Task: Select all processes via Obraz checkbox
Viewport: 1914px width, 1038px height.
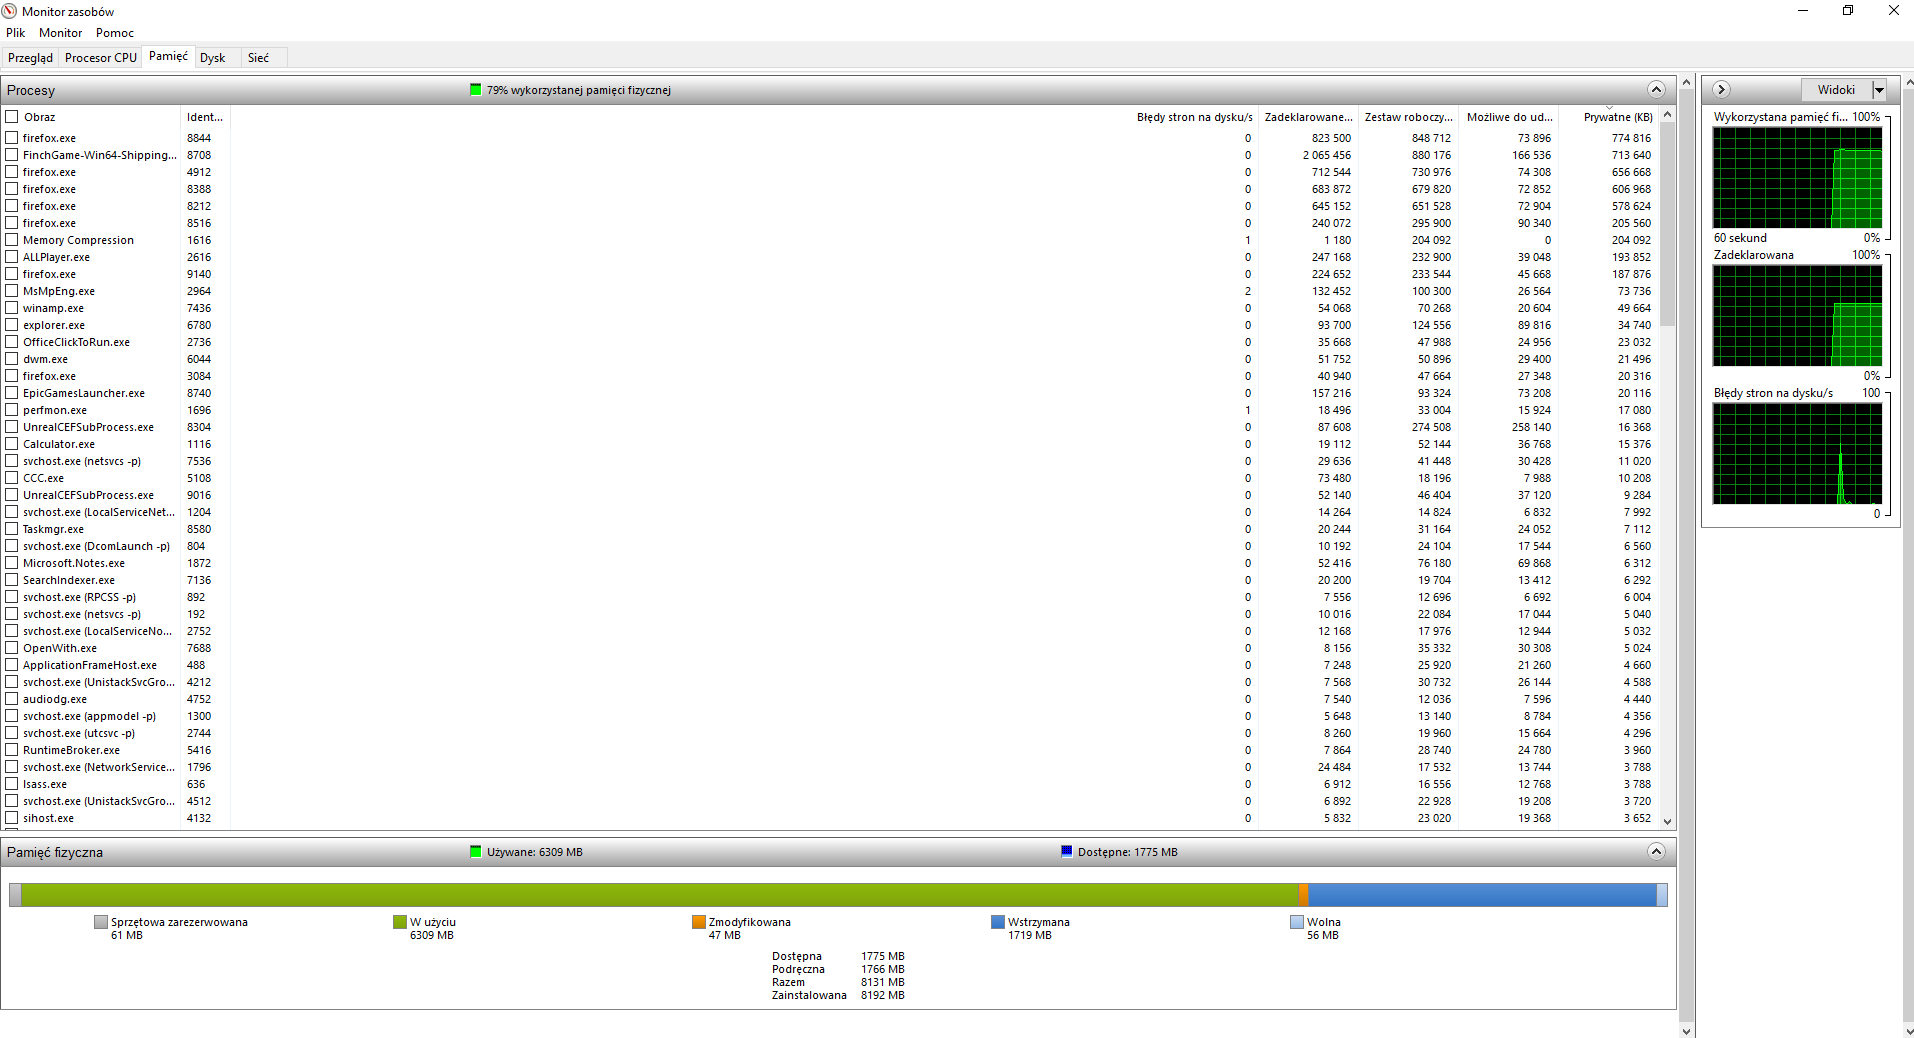Action: click(x=12, y=117)
